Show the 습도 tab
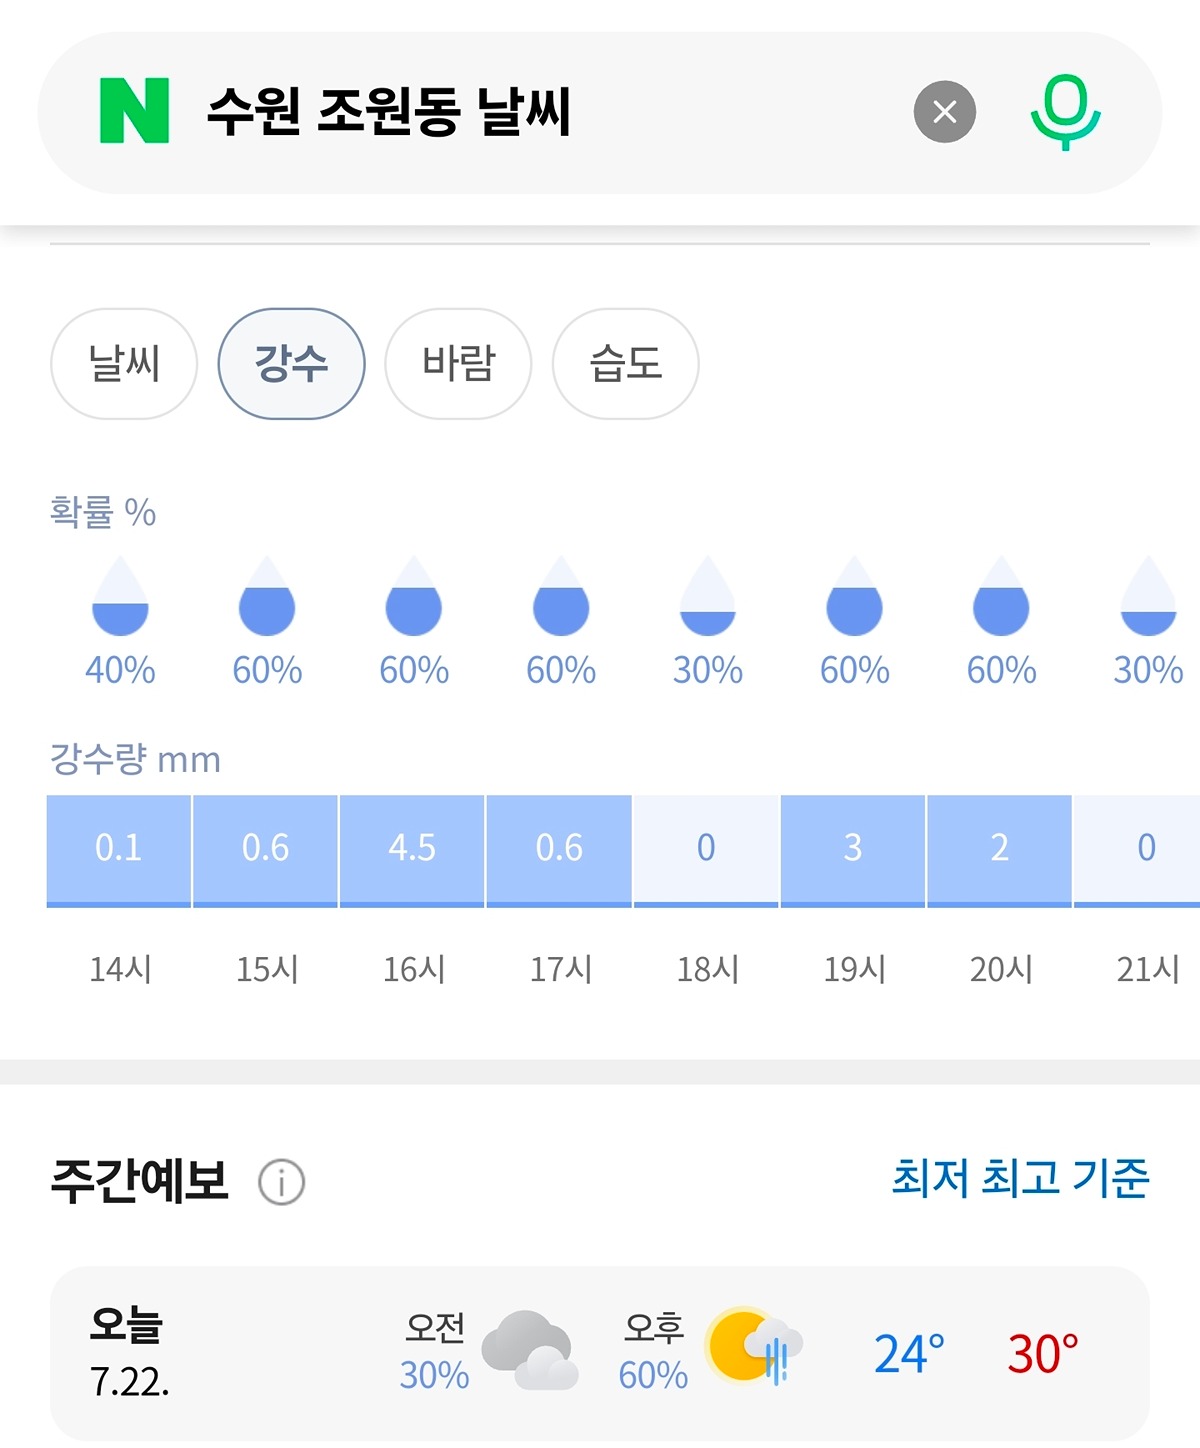 [625, 363]
